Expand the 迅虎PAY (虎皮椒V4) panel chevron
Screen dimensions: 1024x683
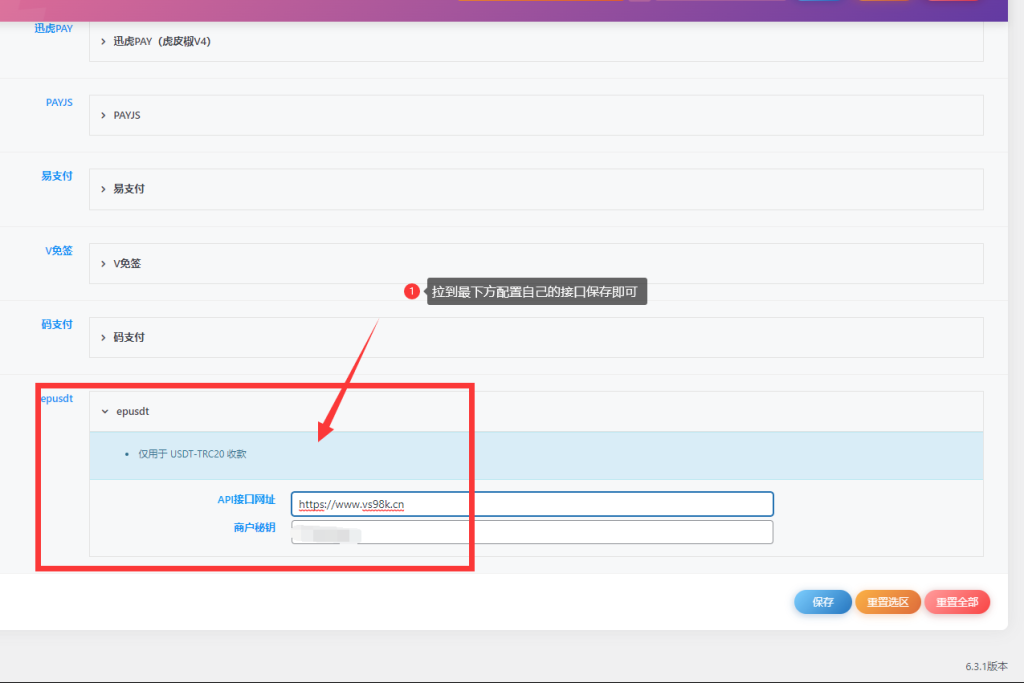[103, 41]
